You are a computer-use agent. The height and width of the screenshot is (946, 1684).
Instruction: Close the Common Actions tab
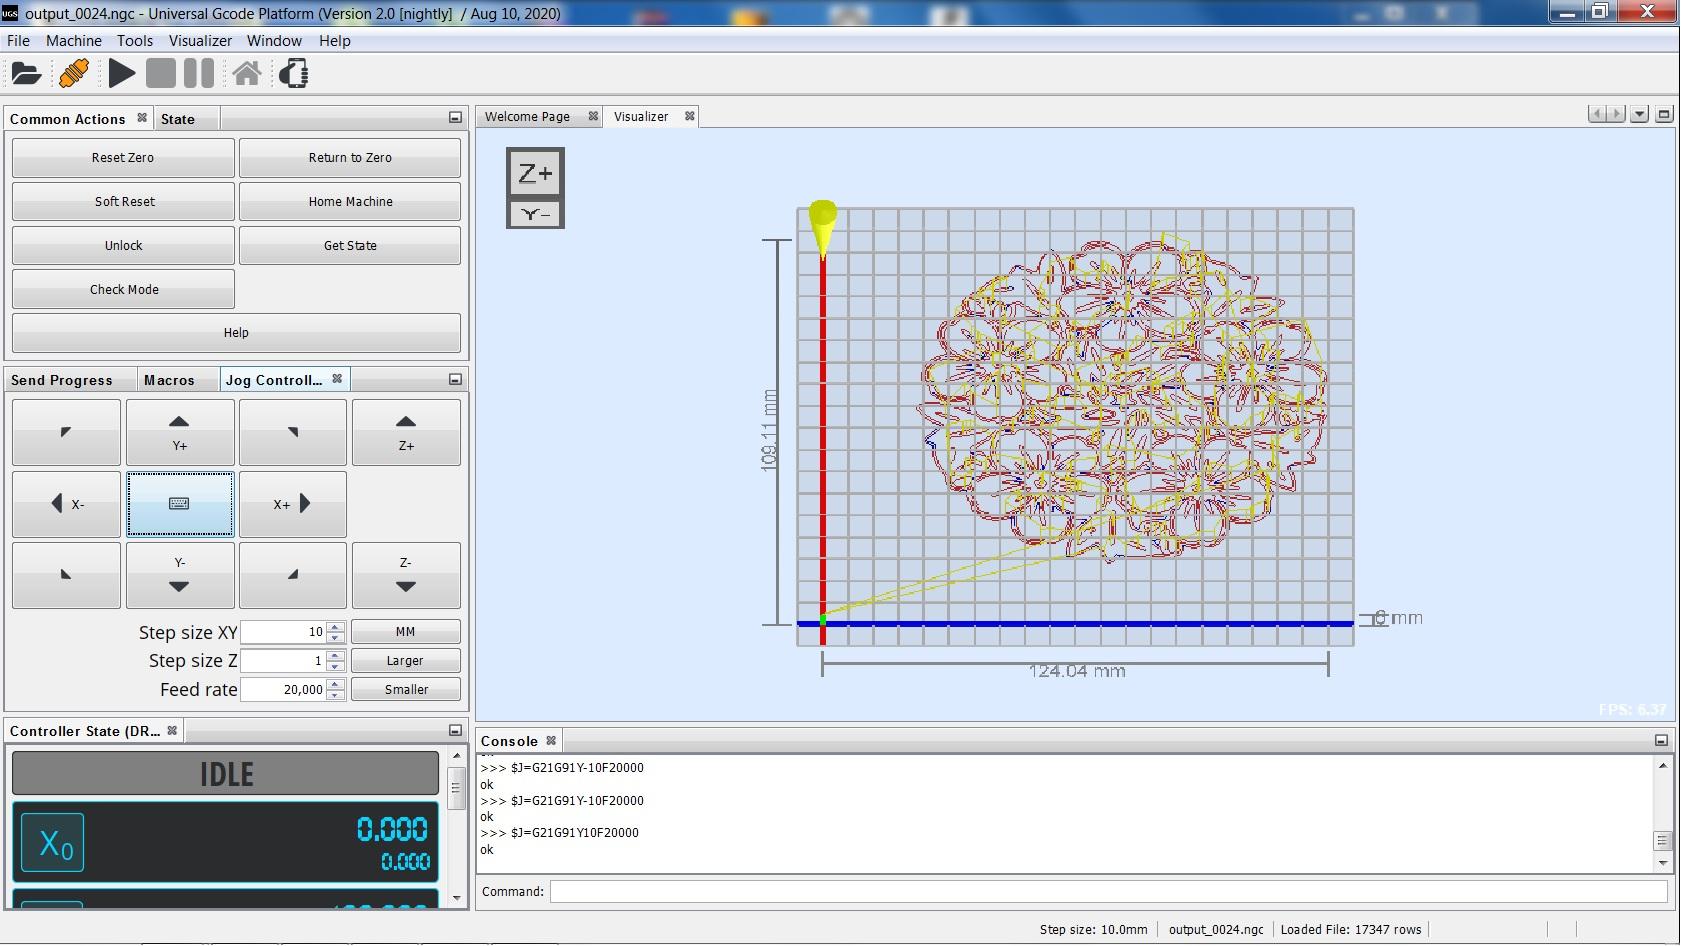[x=142, y=118]
